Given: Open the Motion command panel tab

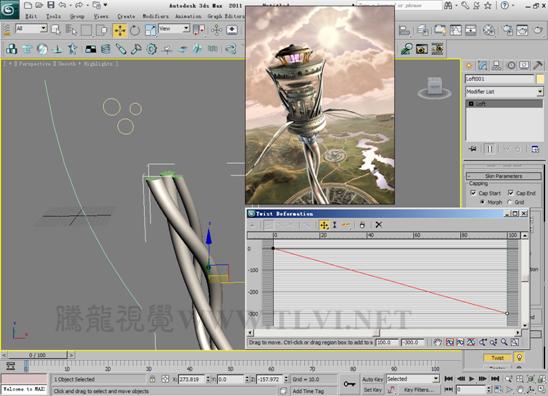Looking at the screenshot, I should (511, 65).
